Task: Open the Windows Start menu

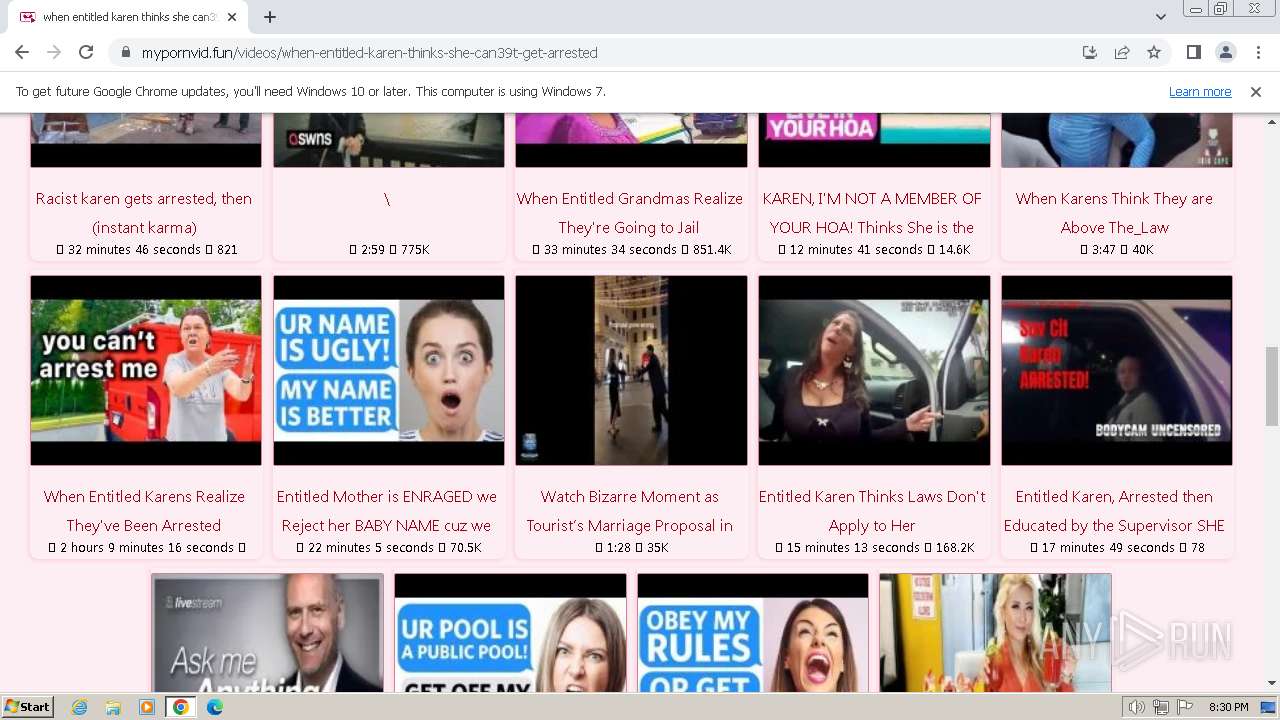Action: pos(28,707)
